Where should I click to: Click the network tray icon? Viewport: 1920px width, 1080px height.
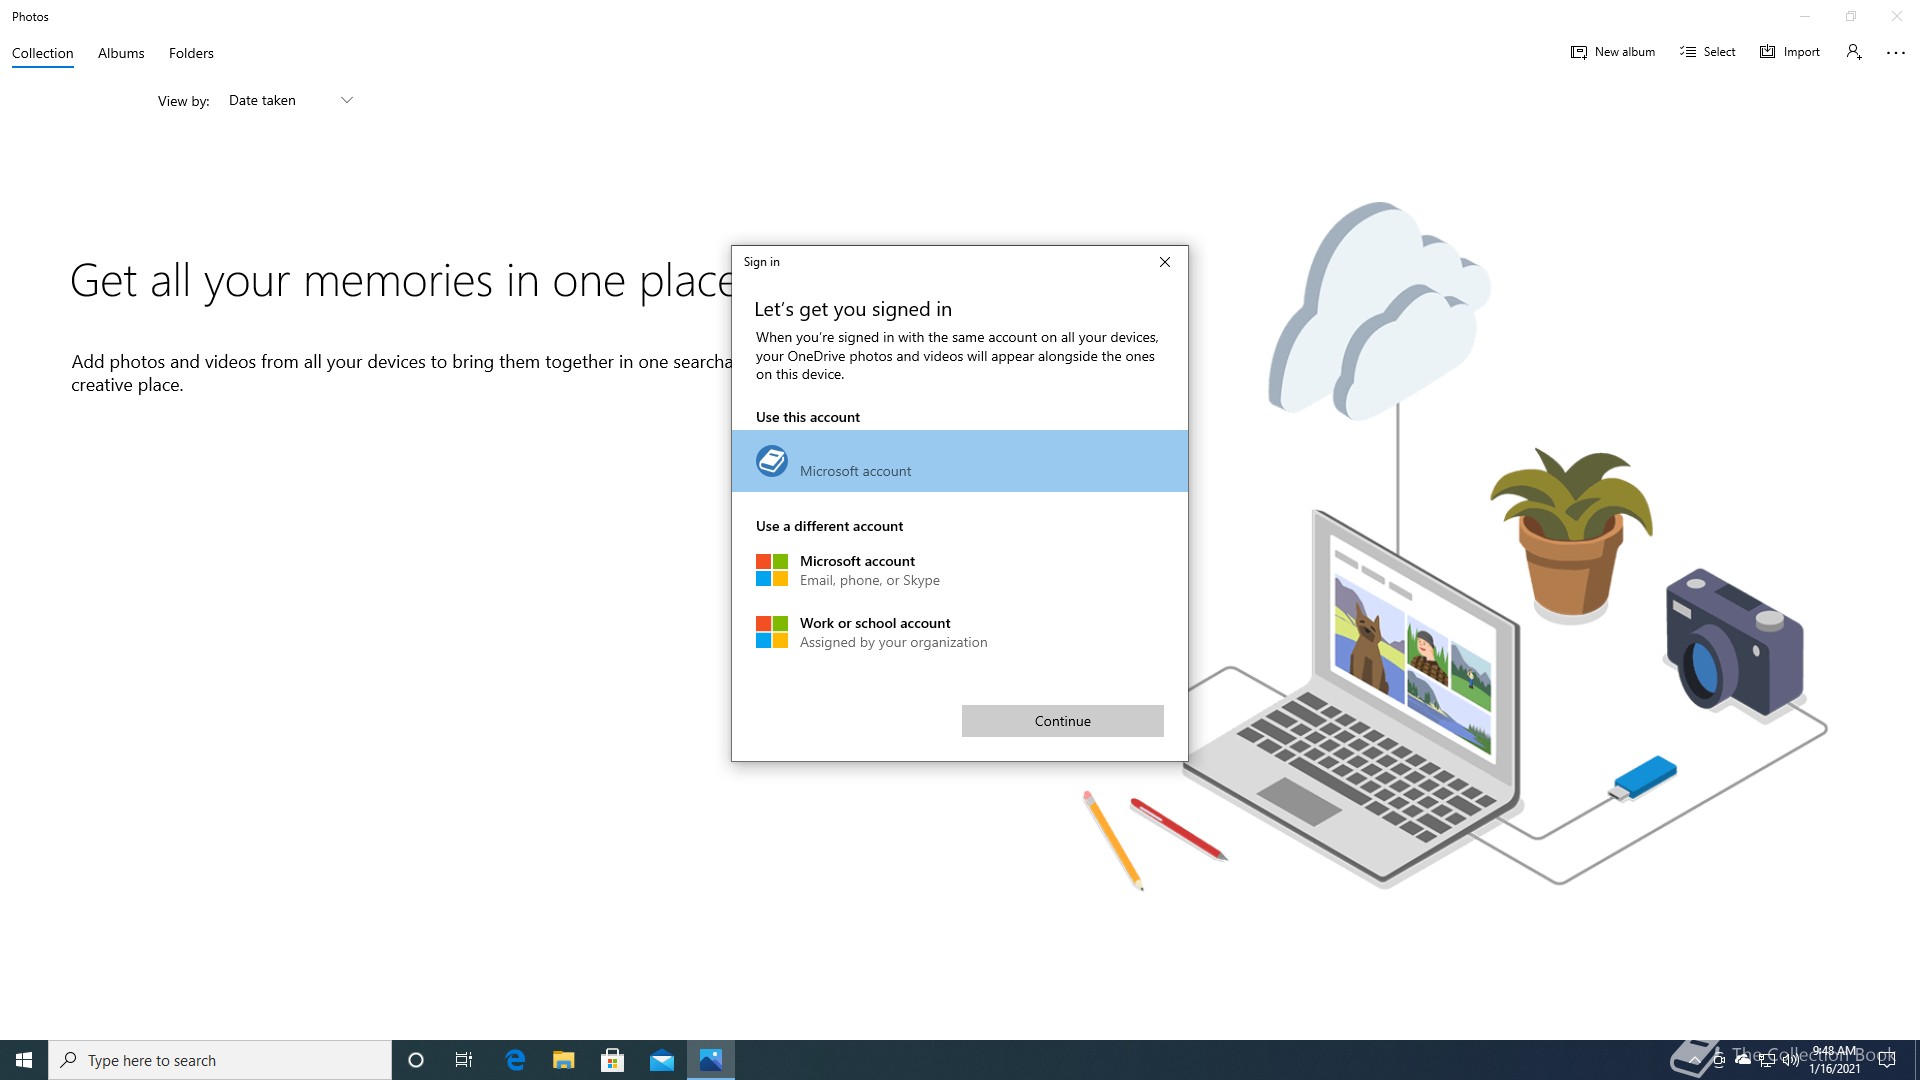click(1767, 1060)
